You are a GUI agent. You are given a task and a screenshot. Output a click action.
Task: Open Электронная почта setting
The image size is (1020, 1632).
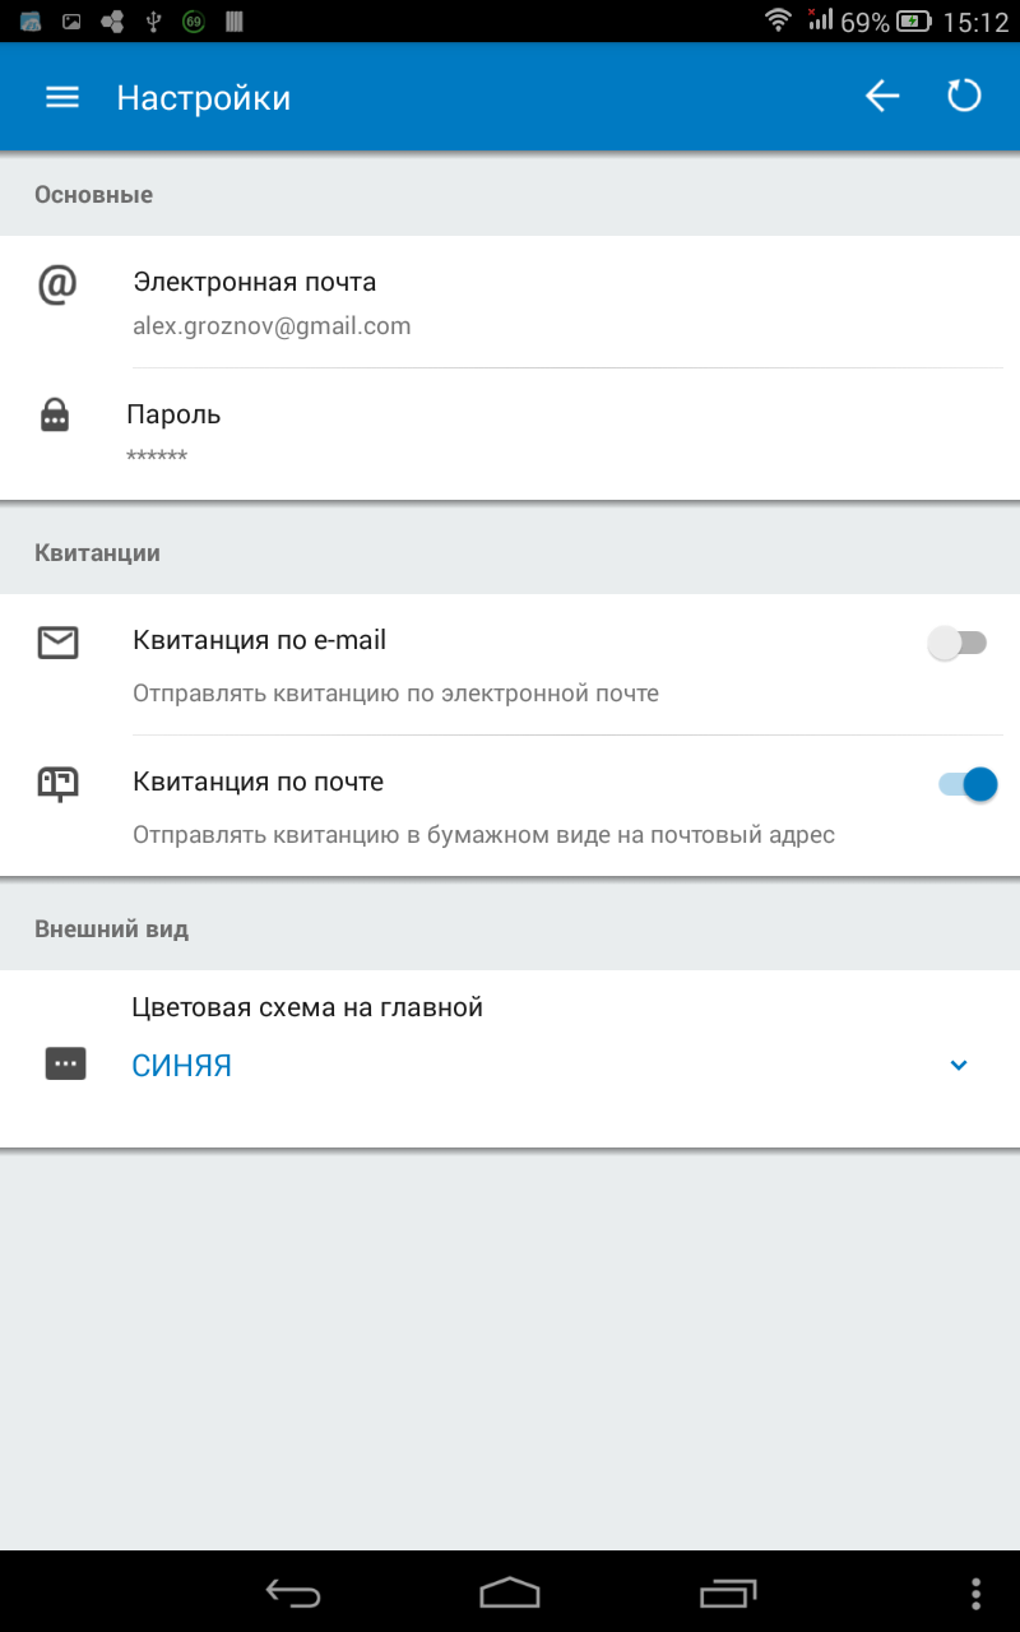click(x=255, y=282)
